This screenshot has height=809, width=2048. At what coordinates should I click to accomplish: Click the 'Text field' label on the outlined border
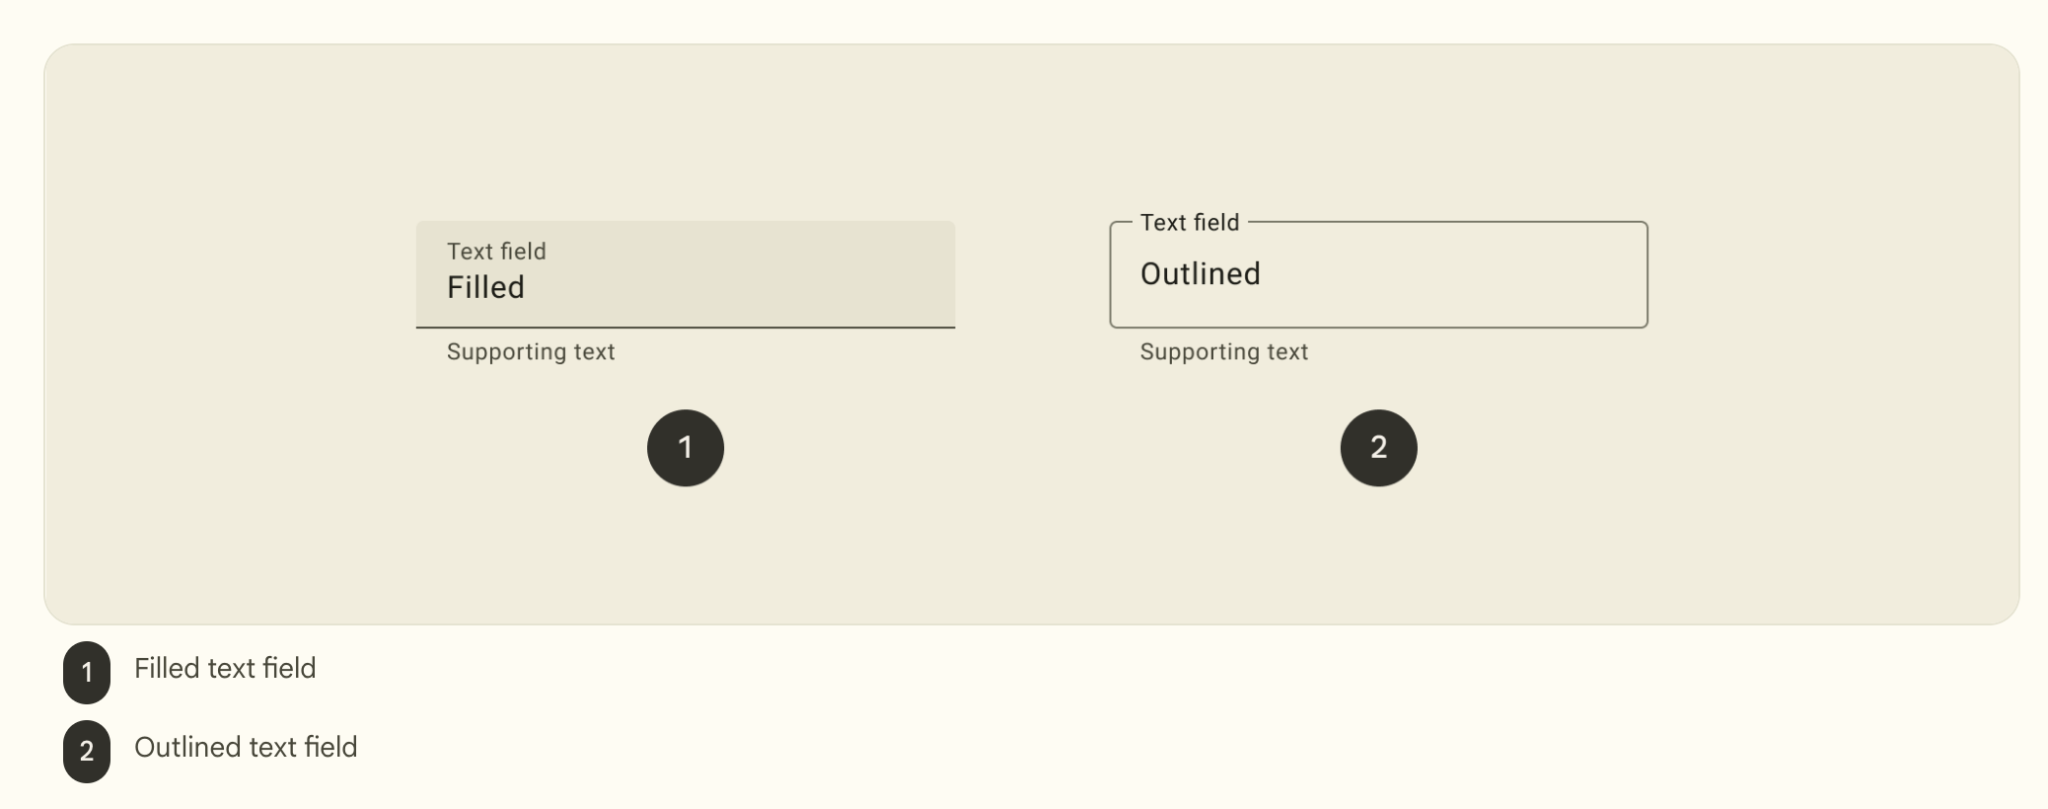pyautogui.click(x=1188, y=223)
